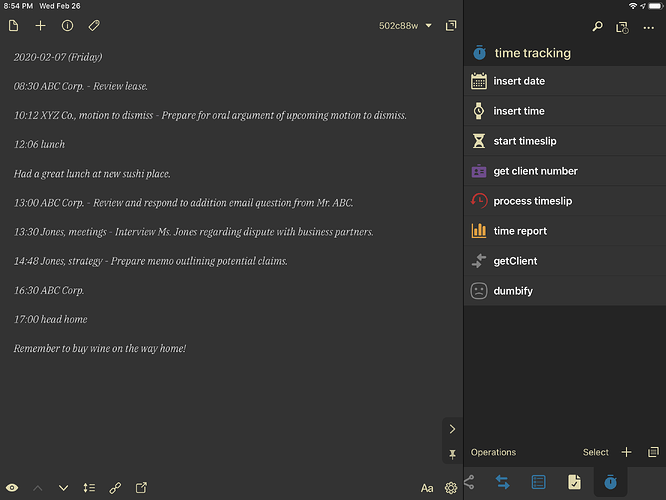This screenshot has width=666, height=500.
Task: Open the arrange lines icon
Action: pyautogui.click(x=89, y=488)
